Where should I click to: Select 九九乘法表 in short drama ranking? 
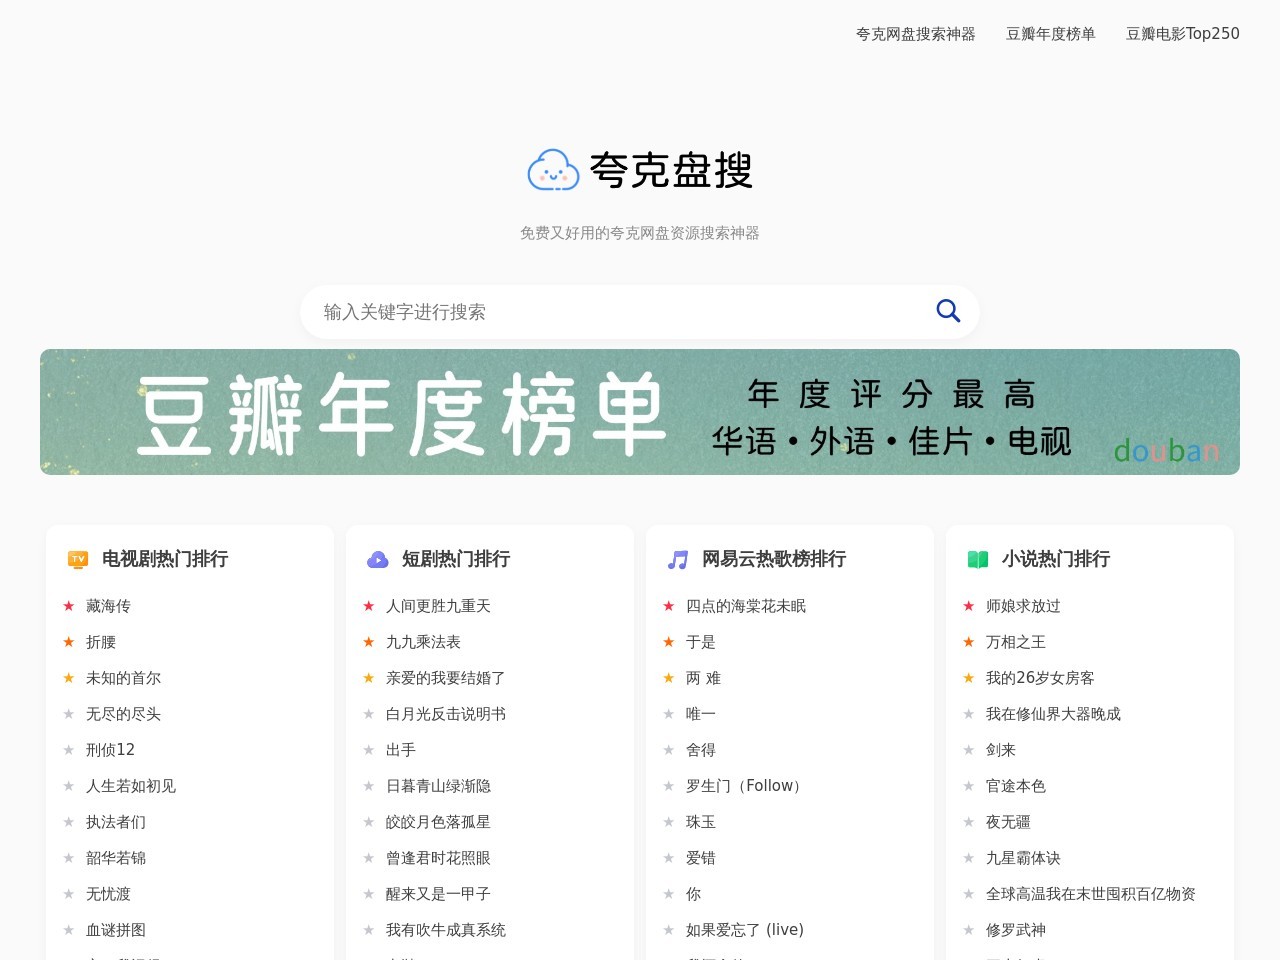tap(423, 642)
